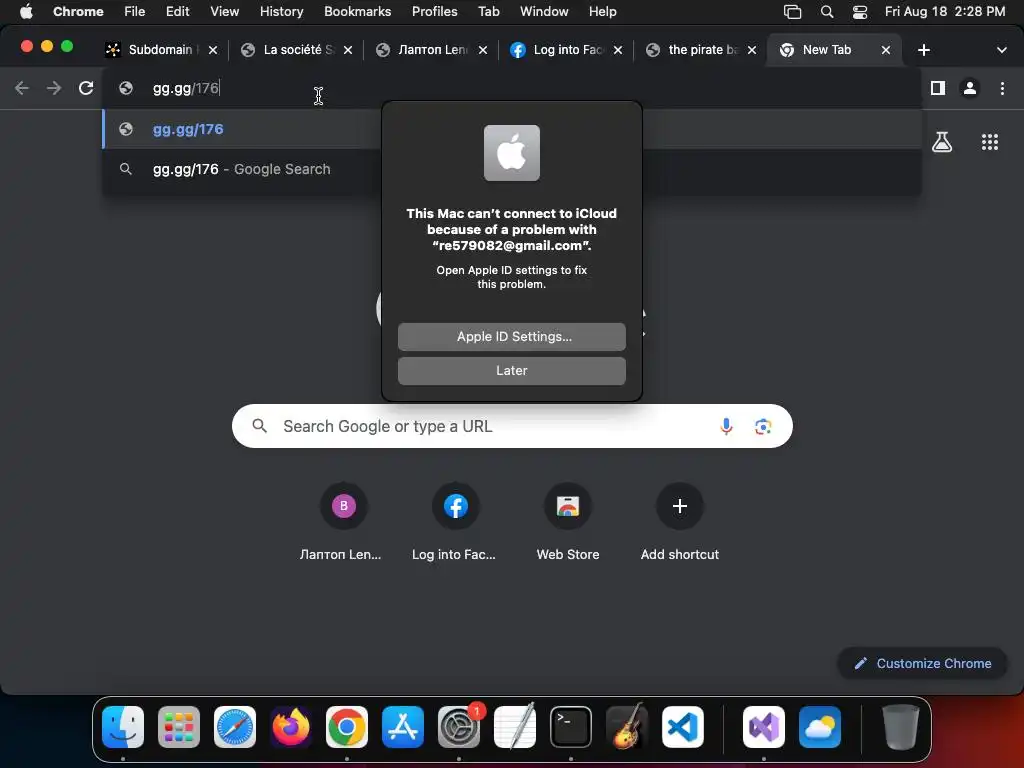Screen dimensions: 1024x768
Task: Open Finder from the Dock
Action: coord(123,727)
